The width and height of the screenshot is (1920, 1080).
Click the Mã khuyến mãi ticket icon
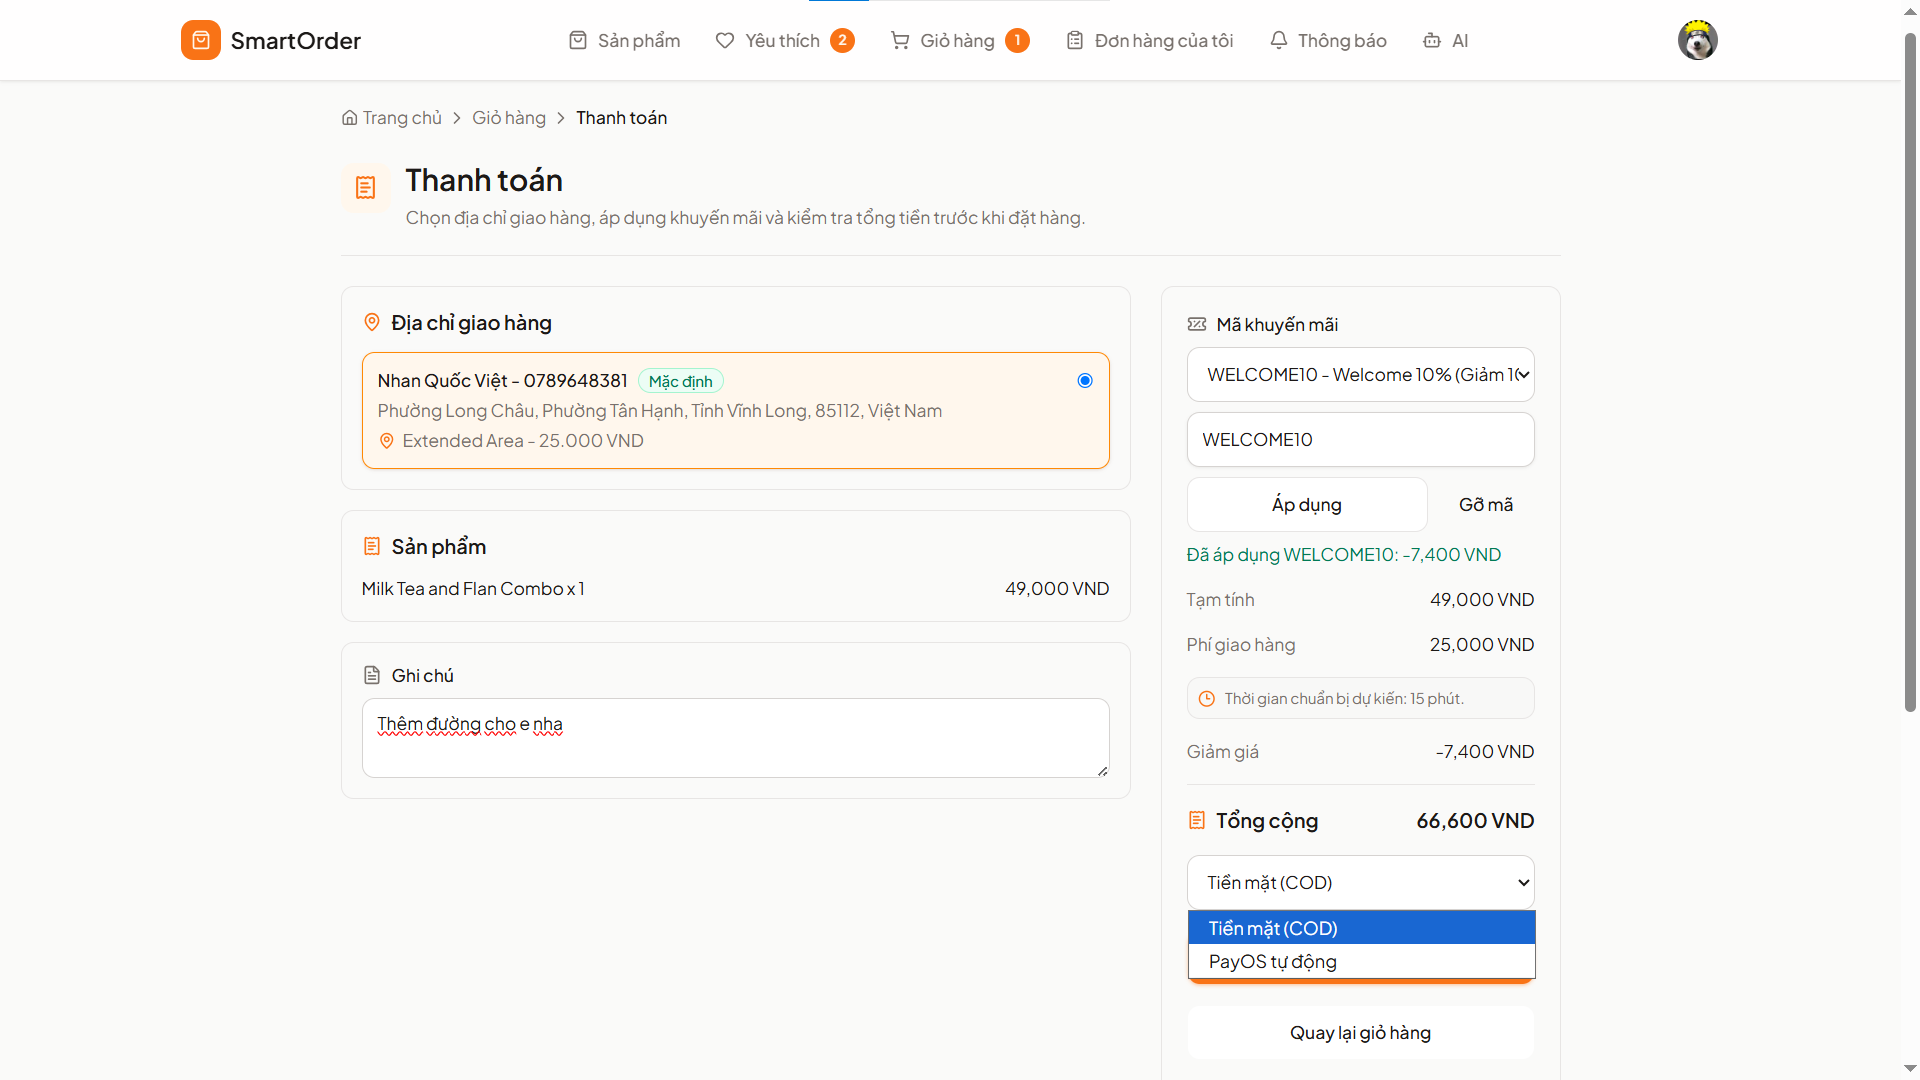point(1197,324)
